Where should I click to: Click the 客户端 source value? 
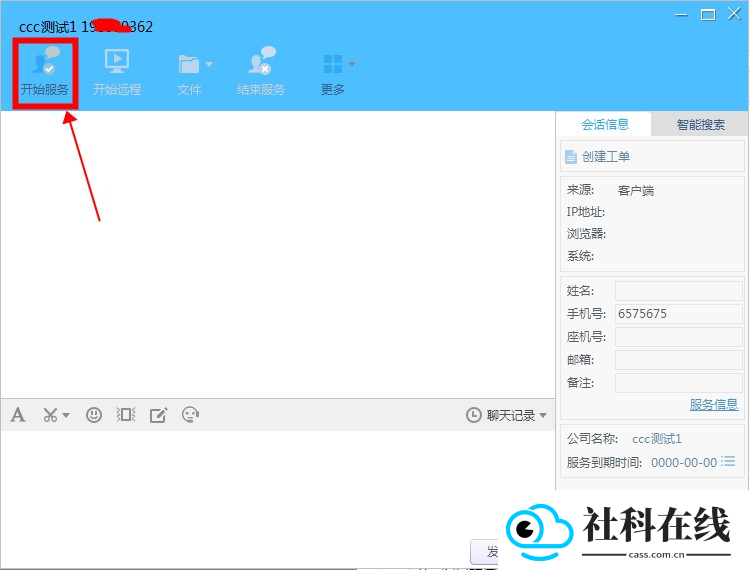coord(636,190)
